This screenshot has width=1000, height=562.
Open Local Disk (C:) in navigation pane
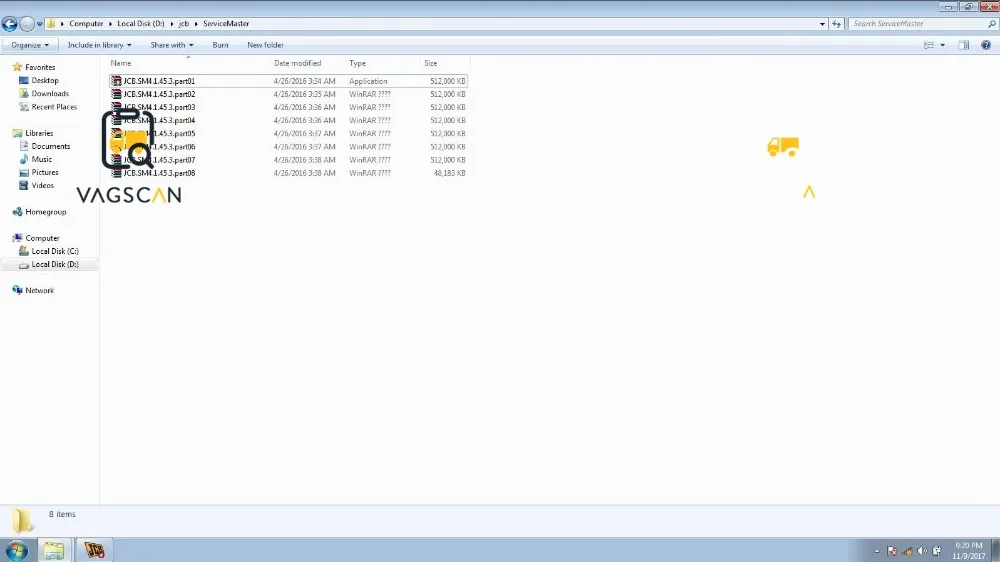click(55, 251)
